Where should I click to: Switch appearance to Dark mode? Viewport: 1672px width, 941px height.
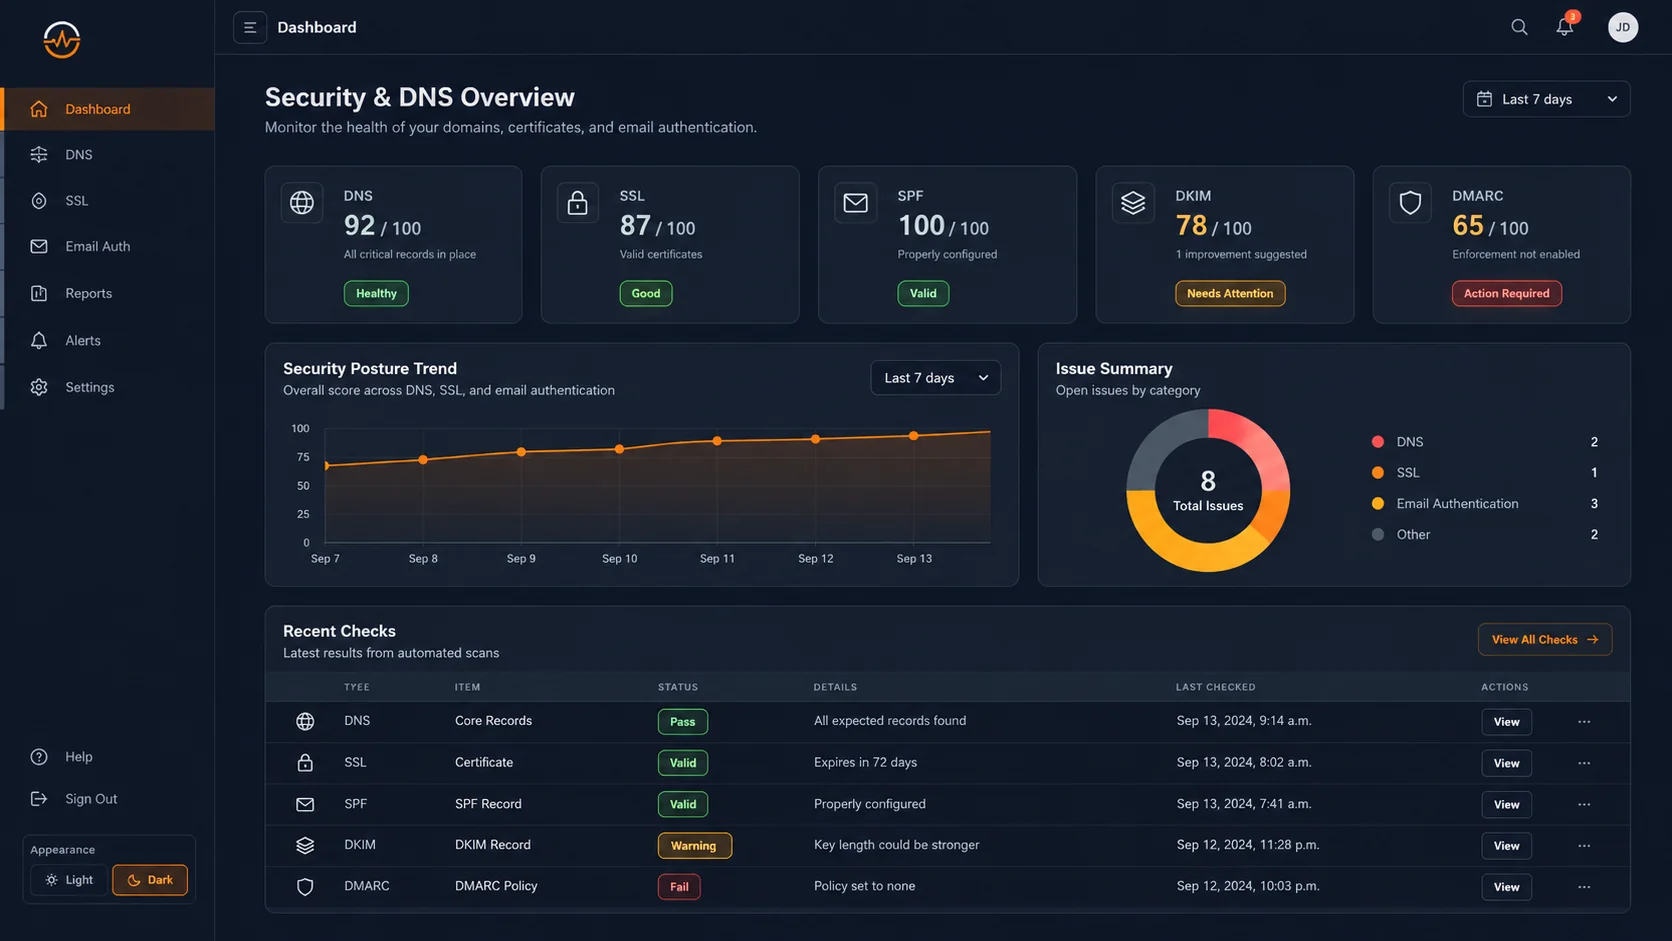click(150, 880)
